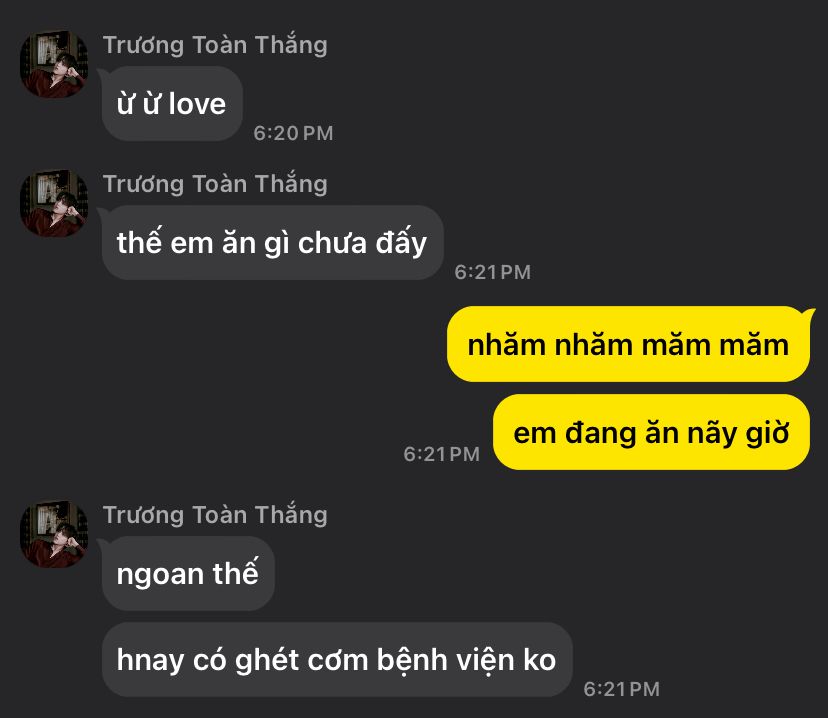Click sender name above 'ngoan thế'
The width and height of the screenshot is (828, 718).
pos(215,515)
